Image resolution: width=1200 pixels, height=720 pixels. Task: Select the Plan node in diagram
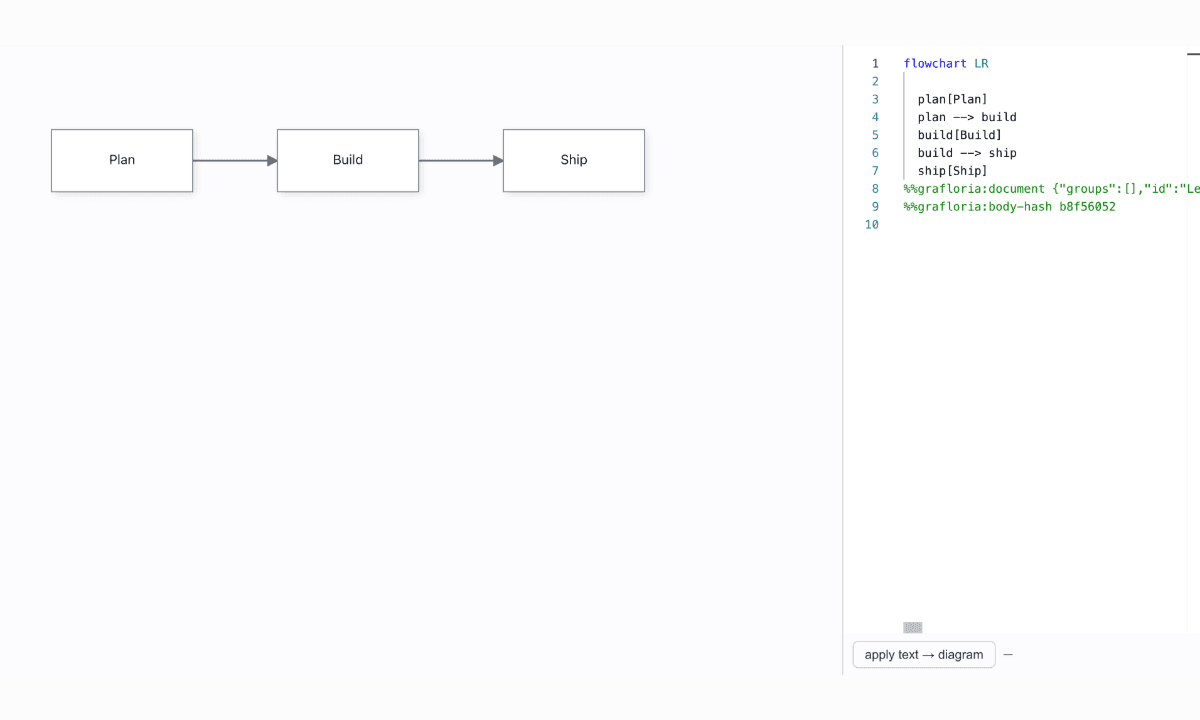122,160
